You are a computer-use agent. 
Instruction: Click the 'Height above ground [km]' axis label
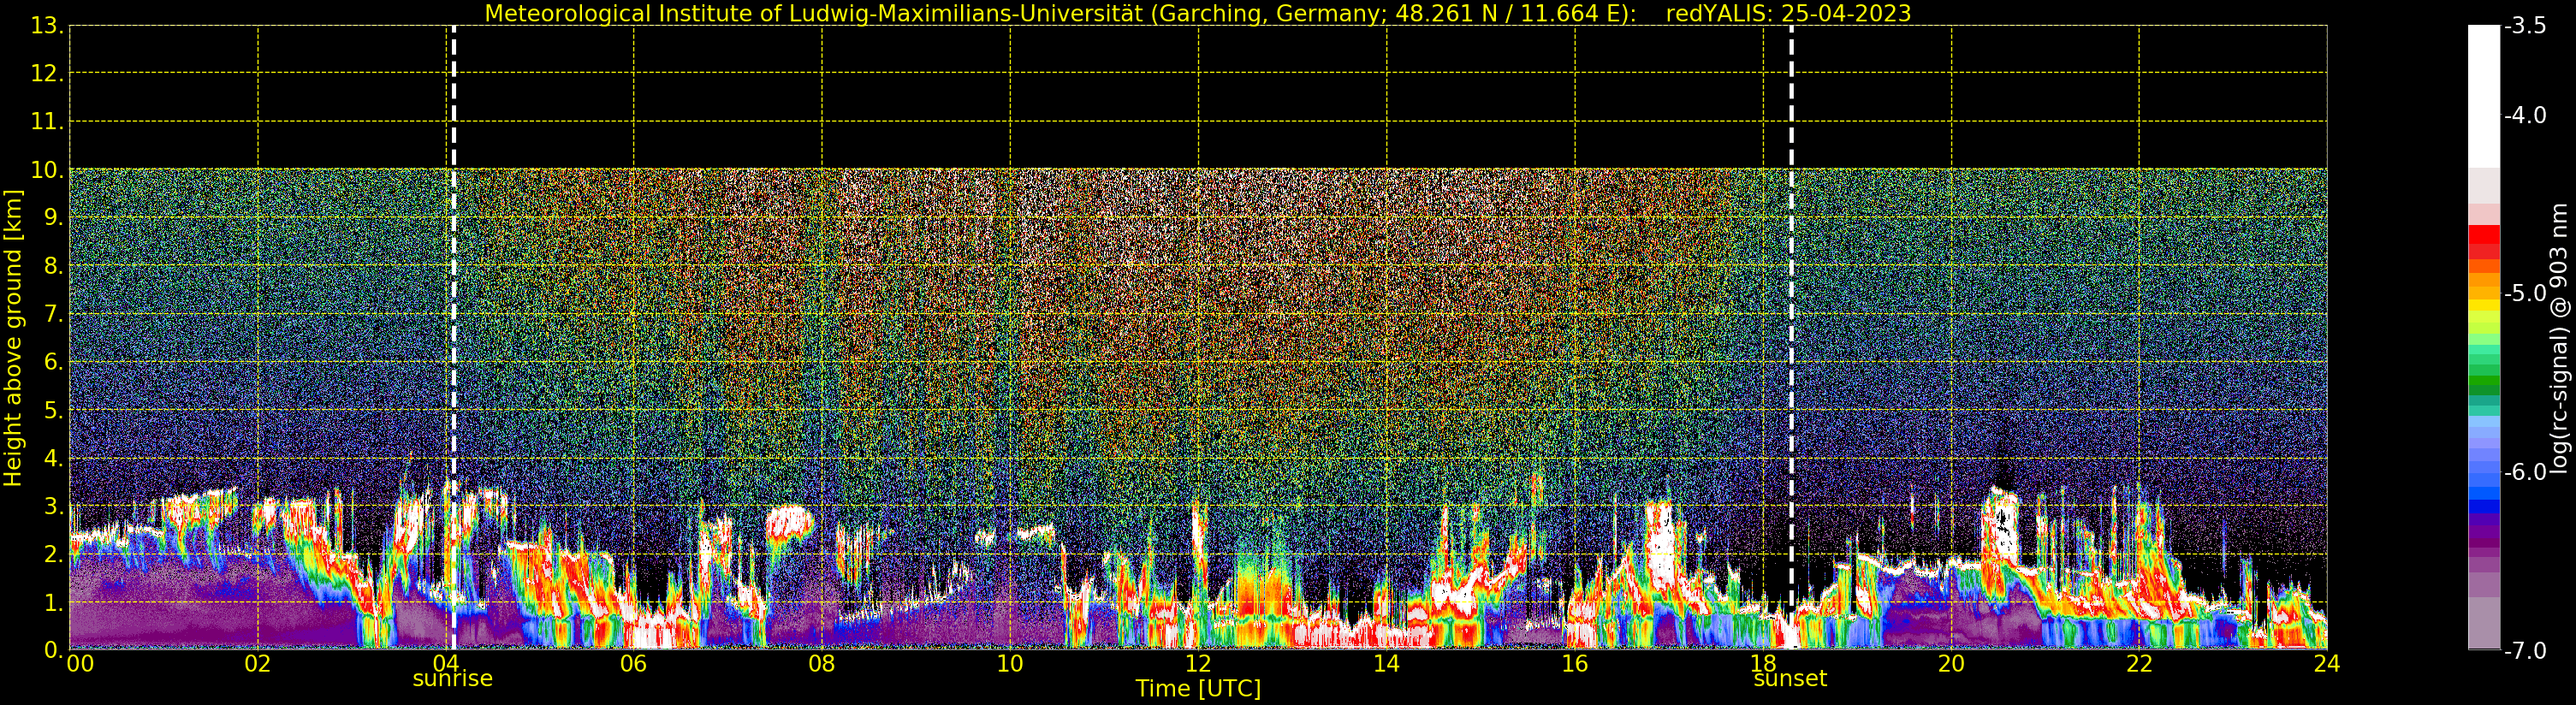[x=13, y=338]
